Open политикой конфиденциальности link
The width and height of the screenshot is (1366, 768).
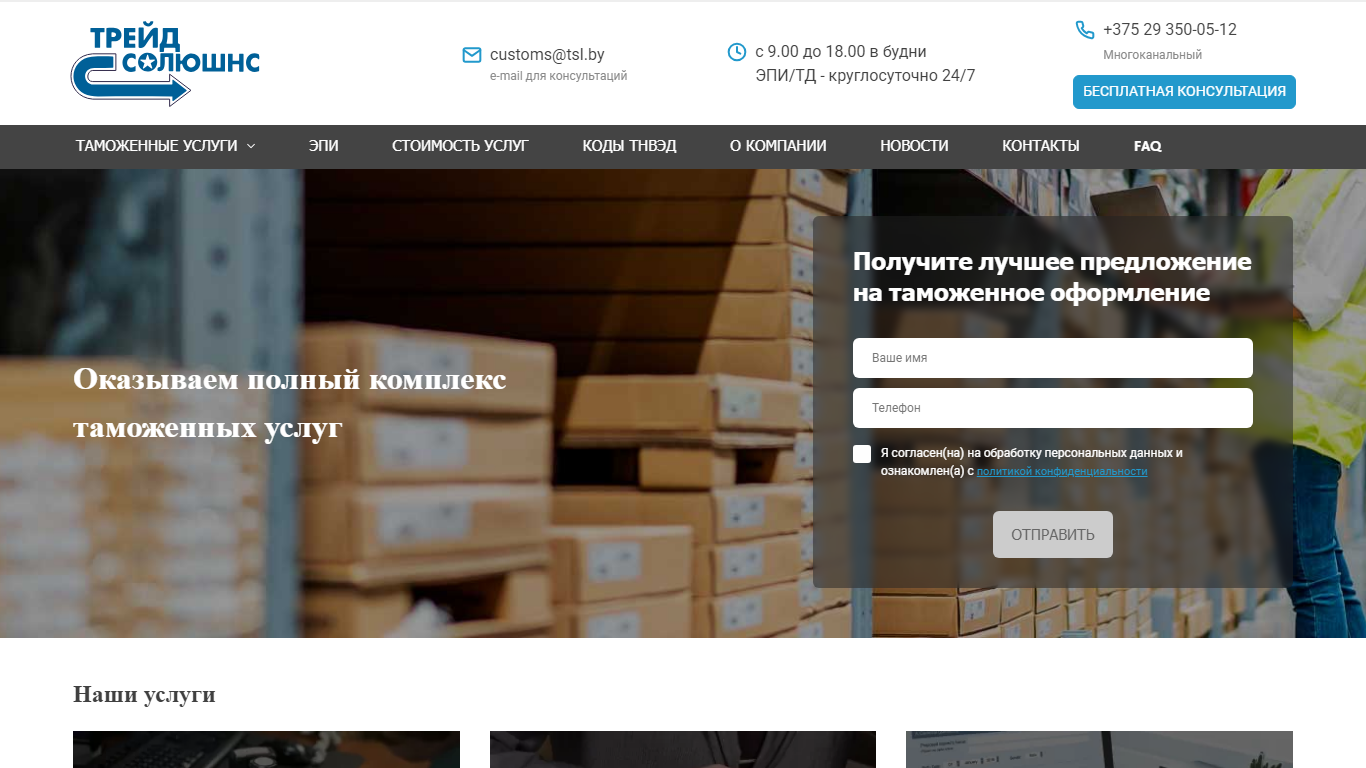click(x=1062, y=471)
